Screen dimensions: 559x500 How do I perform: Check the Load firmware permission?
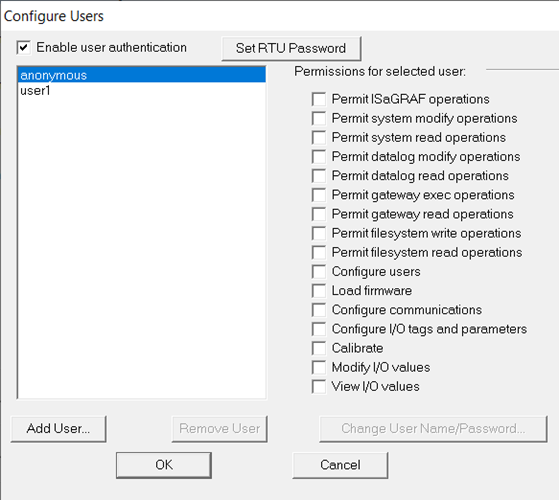tap(319, 291)
